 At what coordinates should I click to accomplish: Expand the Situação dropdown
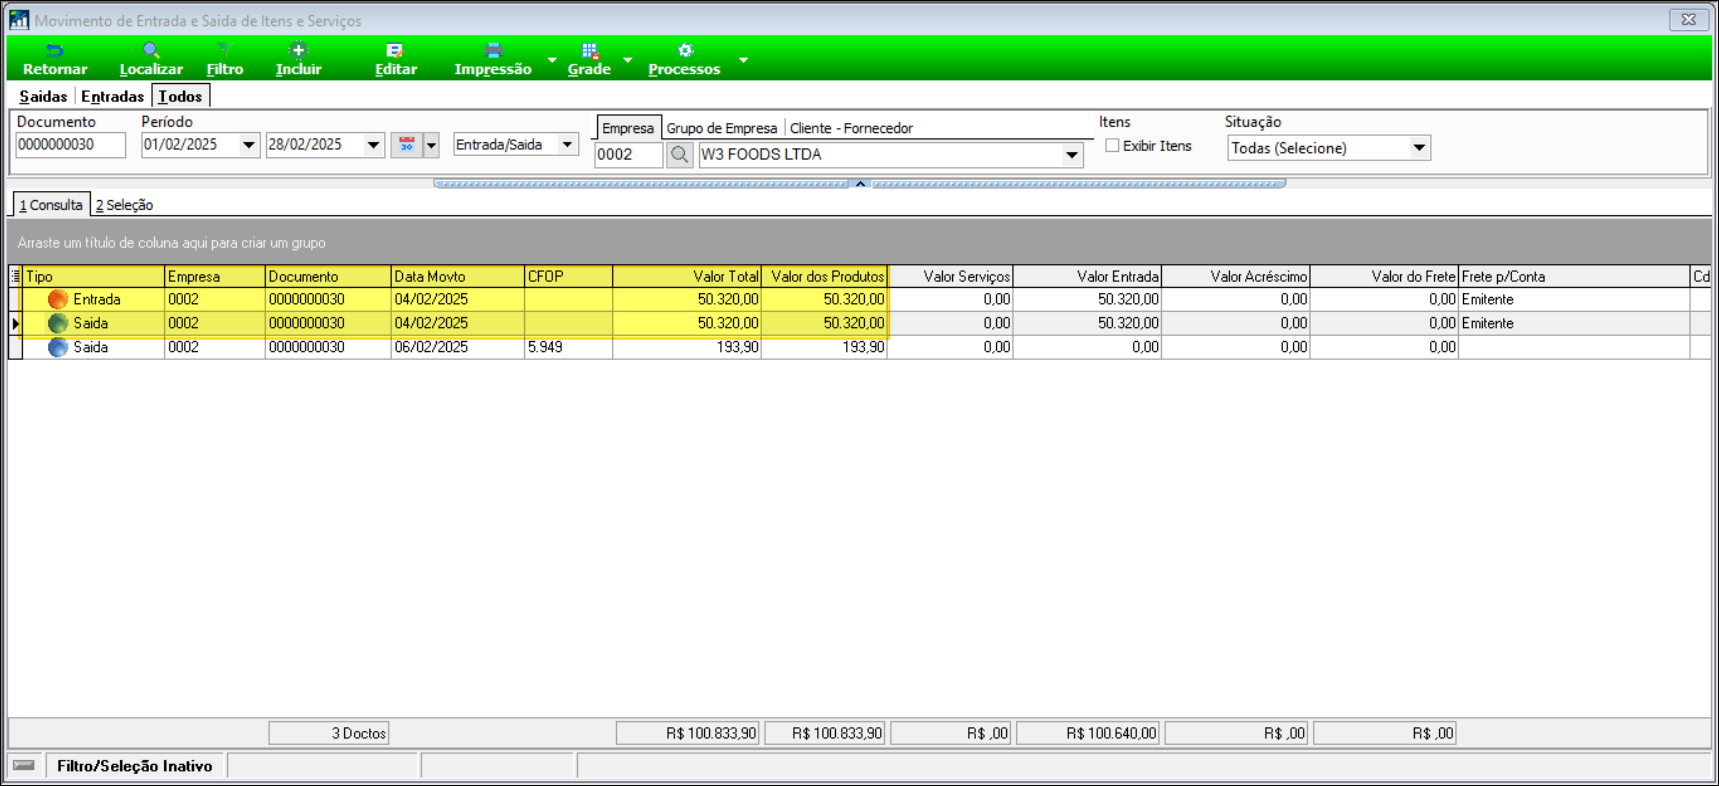(x=1418, y=148)
